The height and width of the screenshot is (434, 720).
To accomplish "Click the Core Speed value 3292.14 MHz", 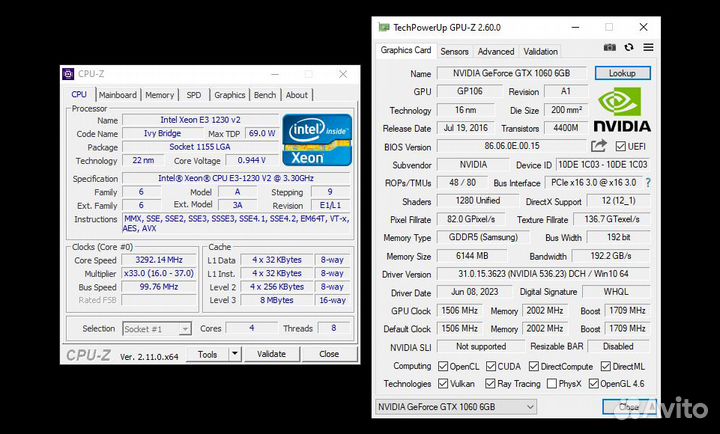I will pos(159,260).
